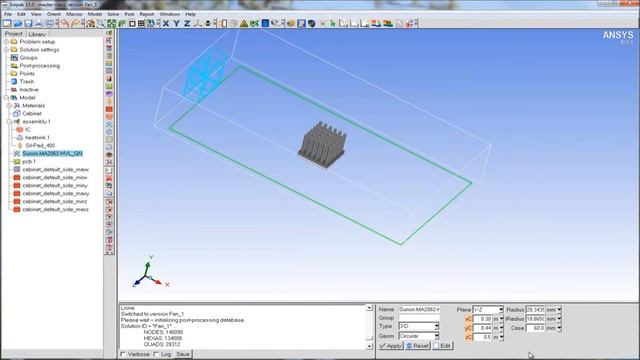This screenshot has width=640, height=360.
Task: Click the green pcb.1 icon
Action: 17,162
